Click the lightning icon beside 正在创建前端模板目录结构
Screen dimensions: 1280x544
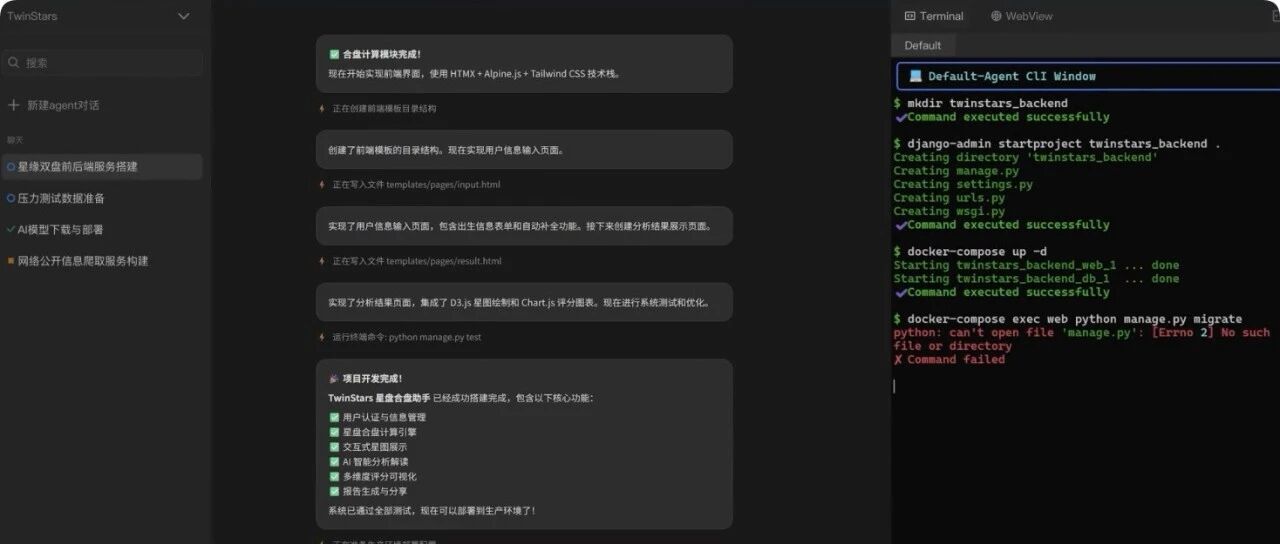coord(322,108)
